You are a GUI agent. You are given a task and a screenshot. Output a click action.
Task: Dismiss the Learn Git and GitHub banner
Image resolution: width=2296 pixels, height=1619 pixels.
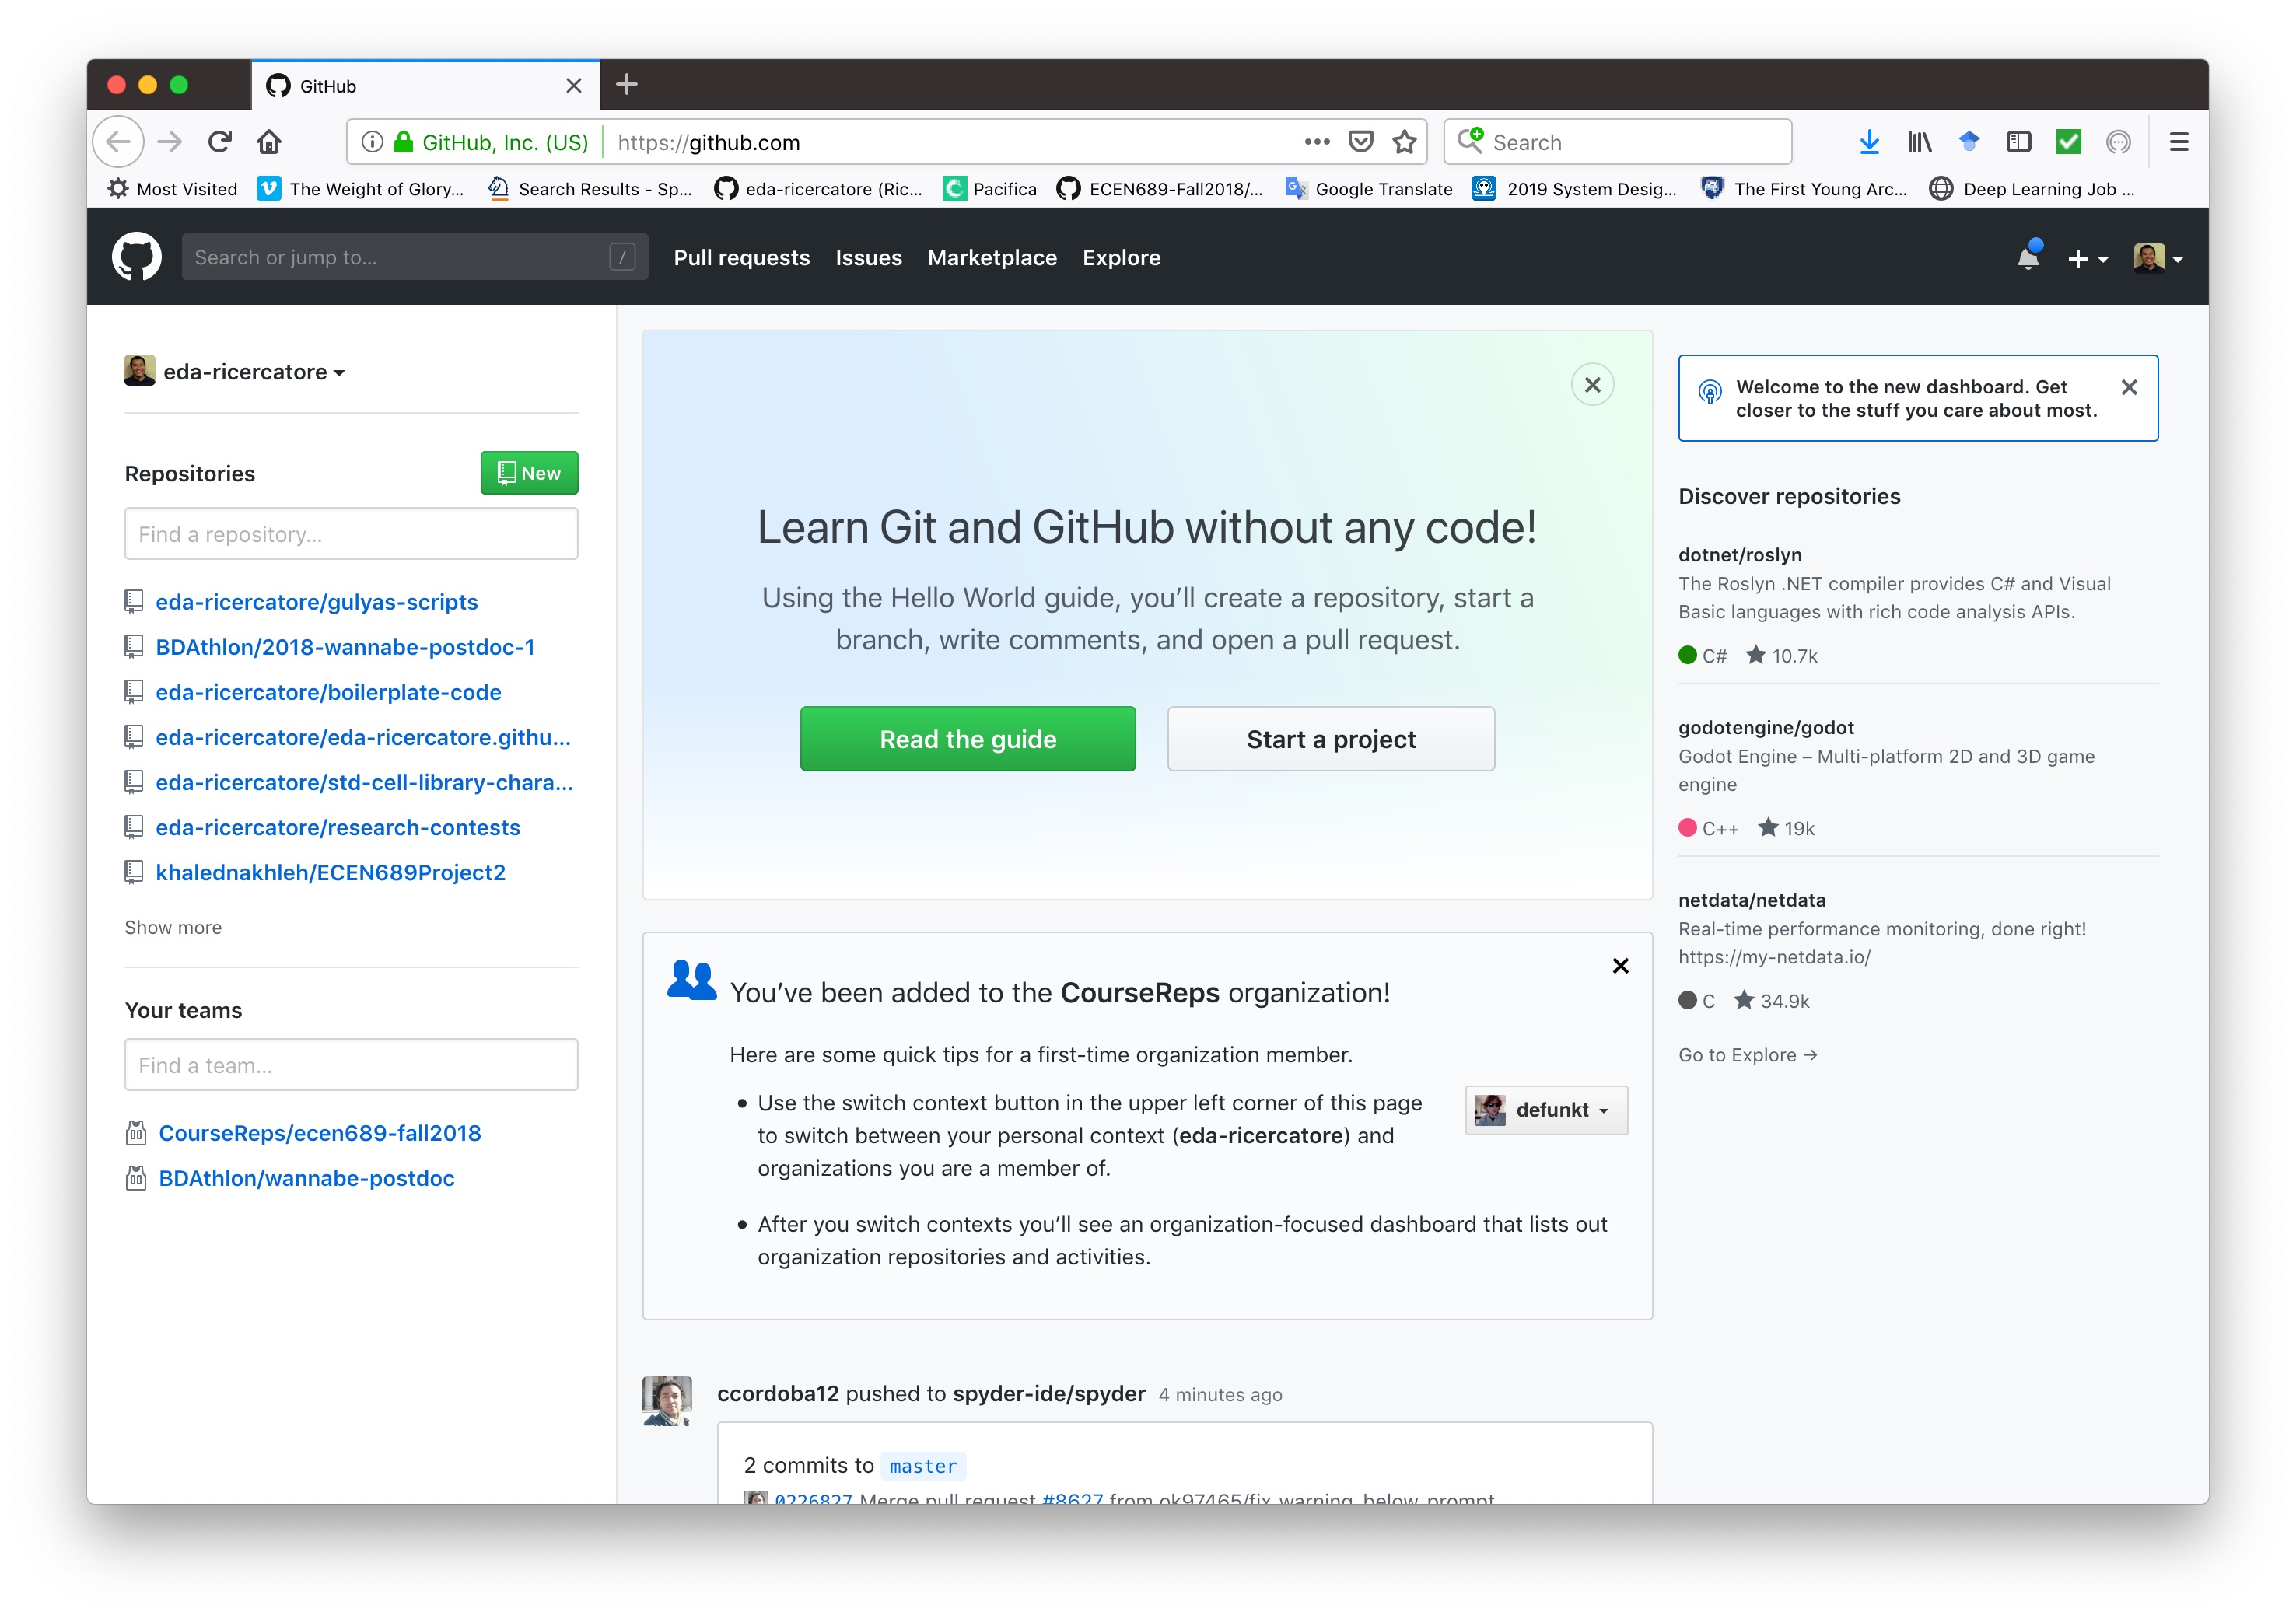coord(1592,385)
